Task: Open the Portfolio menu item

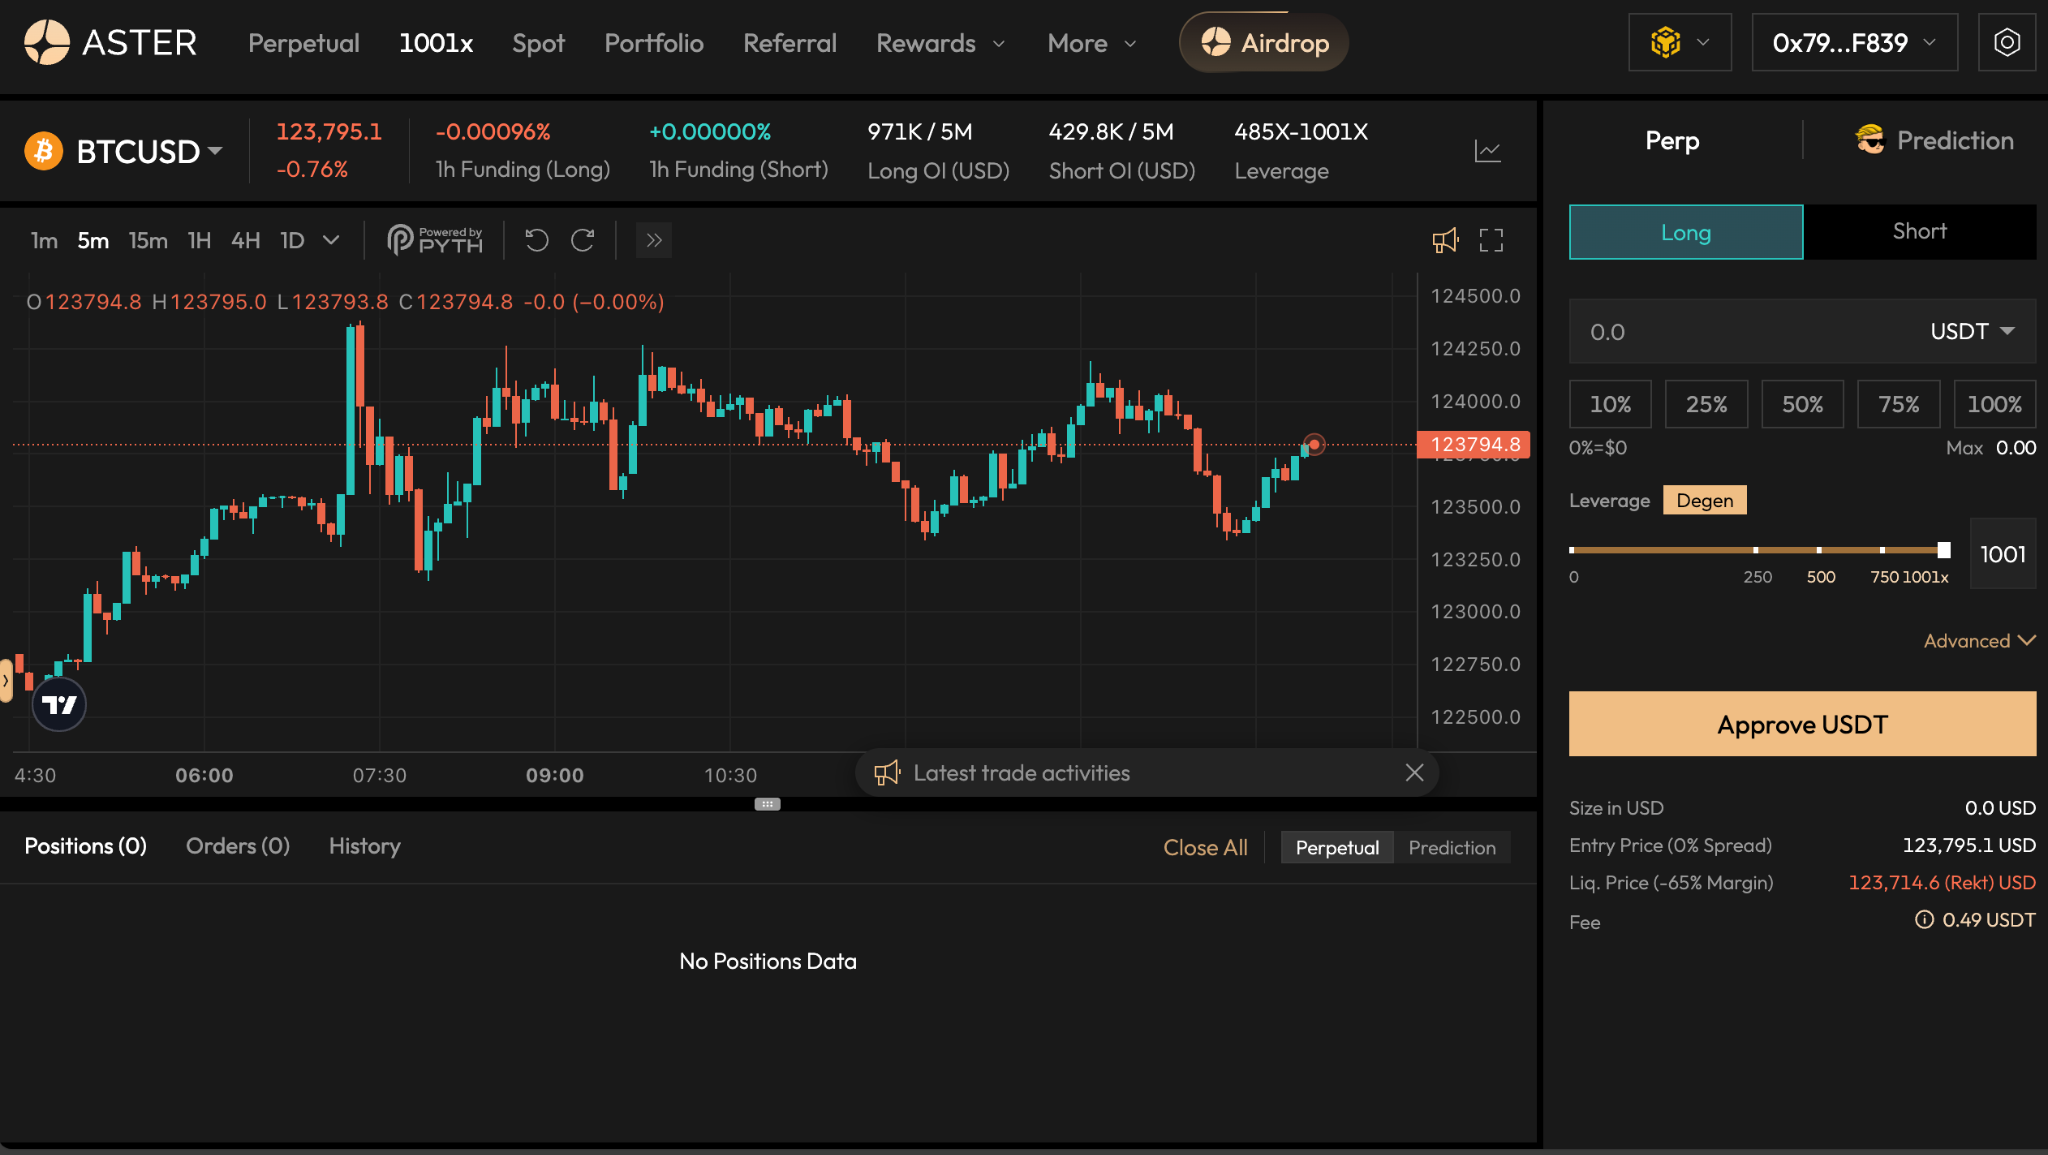Action: pos(654,43)
